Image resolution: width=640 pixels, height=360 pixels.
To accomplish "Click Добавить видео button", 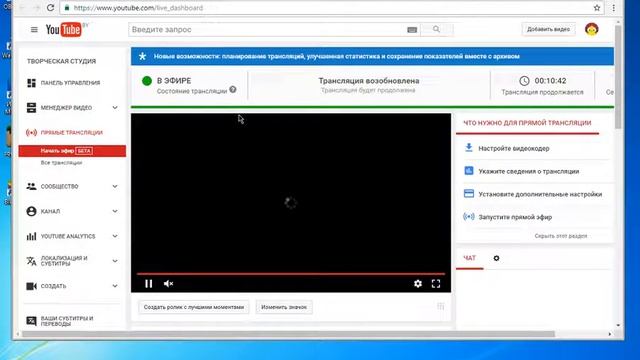I will point(548,29).
